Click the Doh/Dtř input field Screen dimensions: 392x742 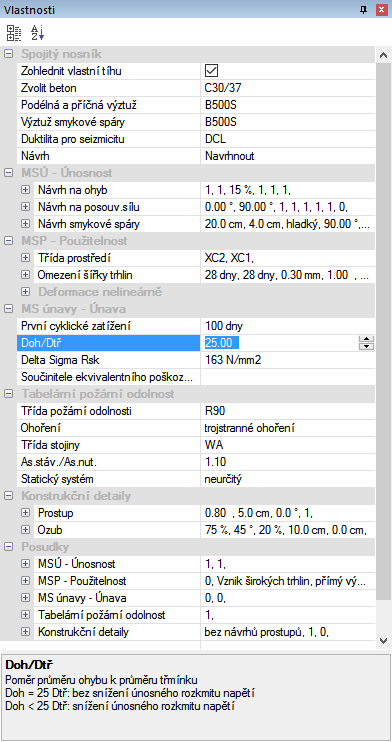(280, 343)
